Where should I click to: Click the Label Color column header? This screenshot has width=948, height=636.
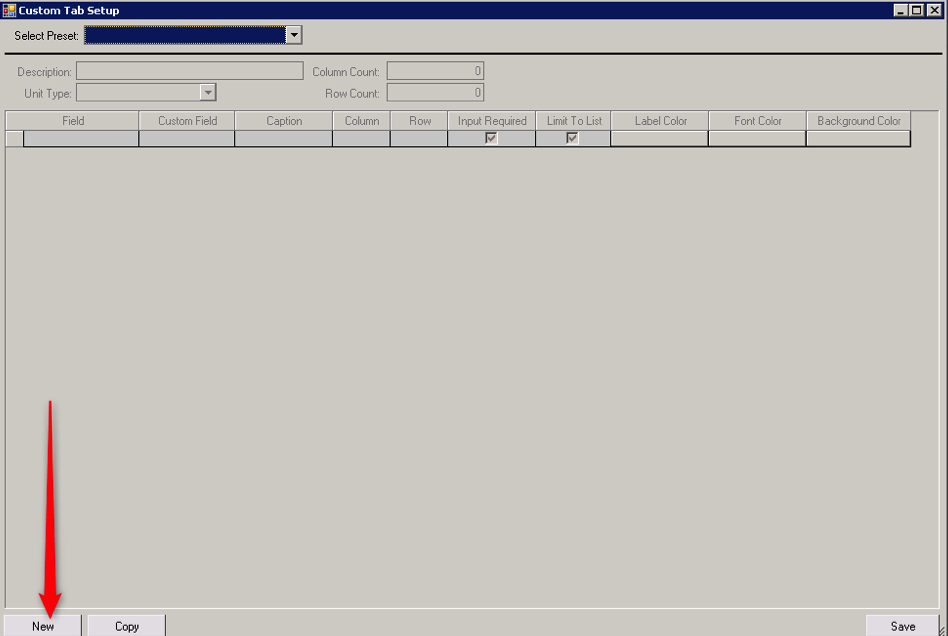point(659,119)
